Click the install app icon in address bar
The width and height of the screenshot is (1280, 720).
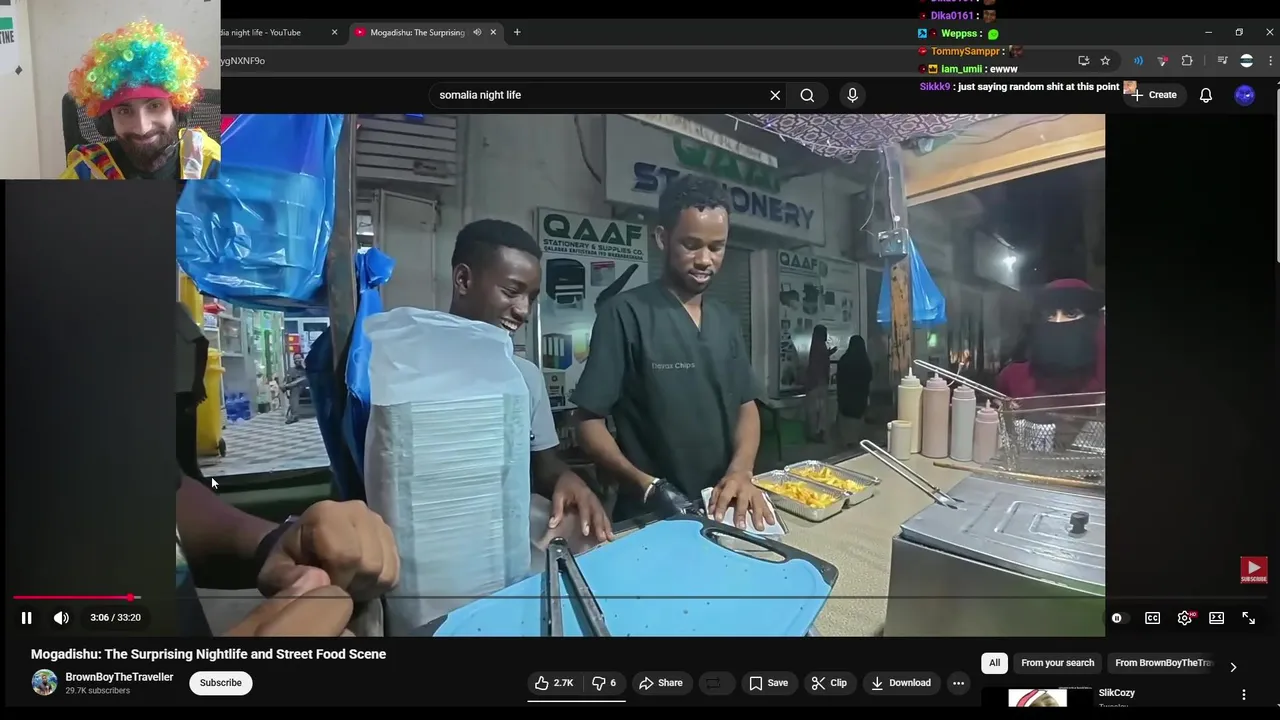(1083, 61)
